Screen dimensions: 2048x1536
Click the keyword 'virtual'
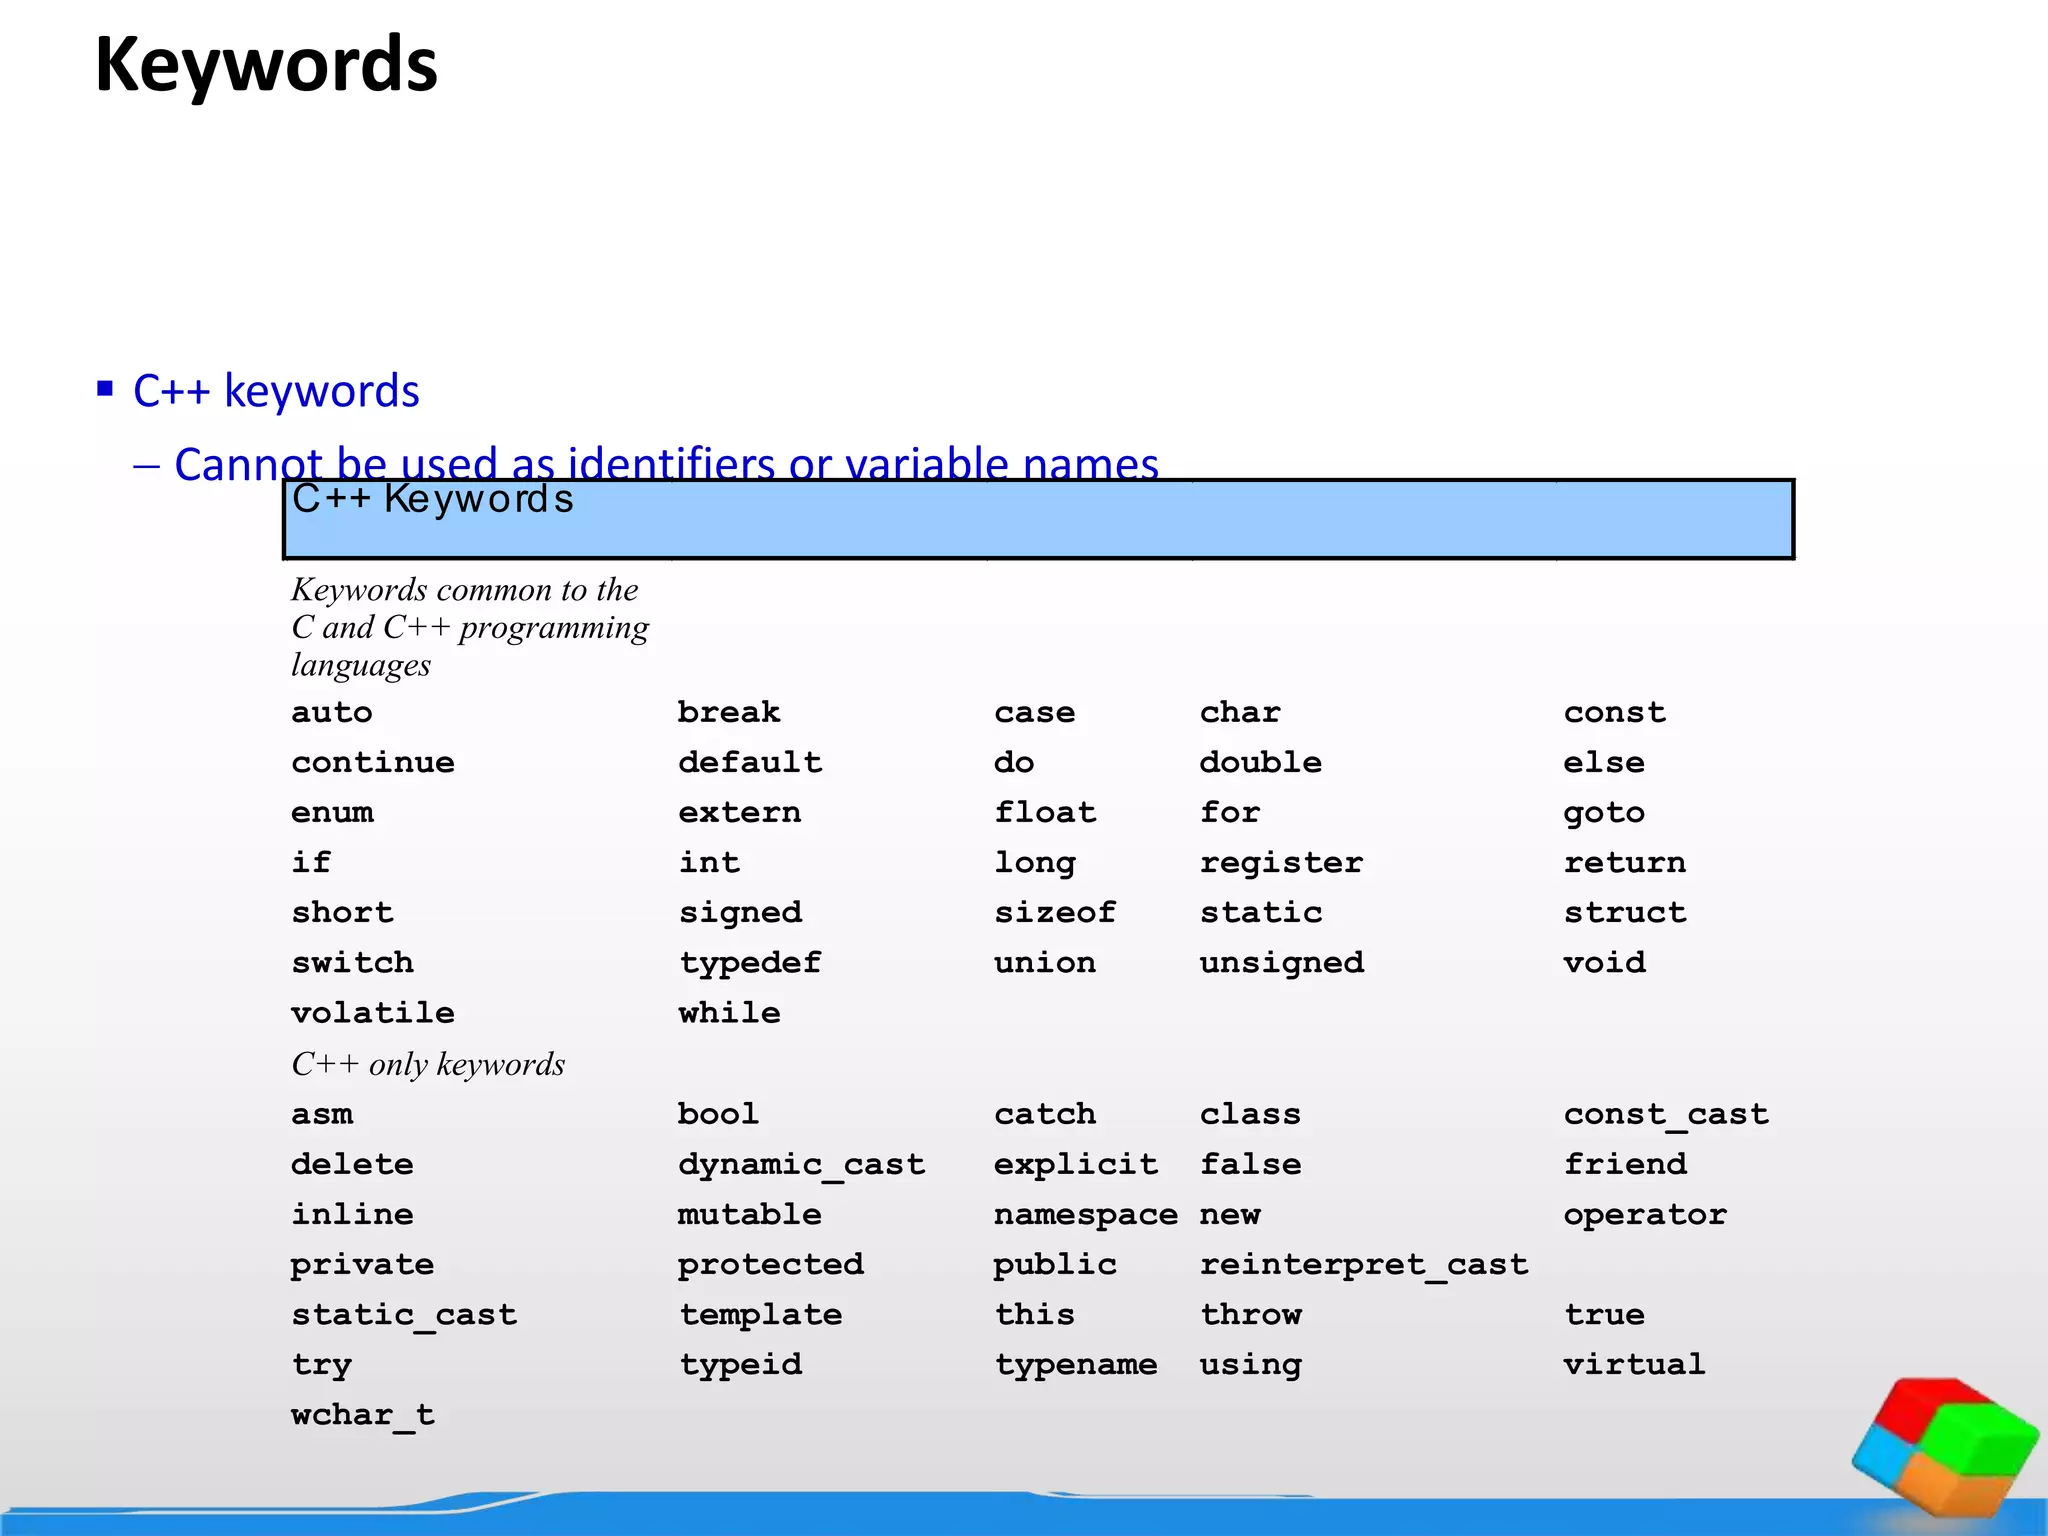coord(1634,1364)
